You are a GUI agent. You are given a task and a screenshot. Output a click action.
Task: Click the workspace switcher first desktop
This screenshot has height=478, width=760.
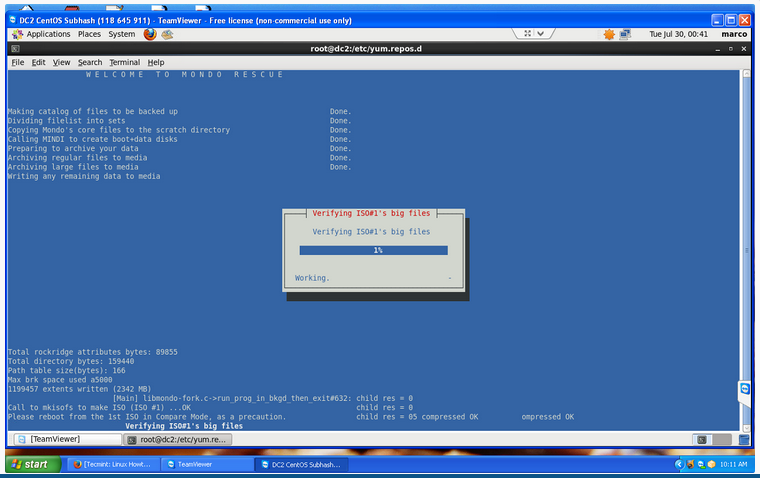click(x=702, y=440)
